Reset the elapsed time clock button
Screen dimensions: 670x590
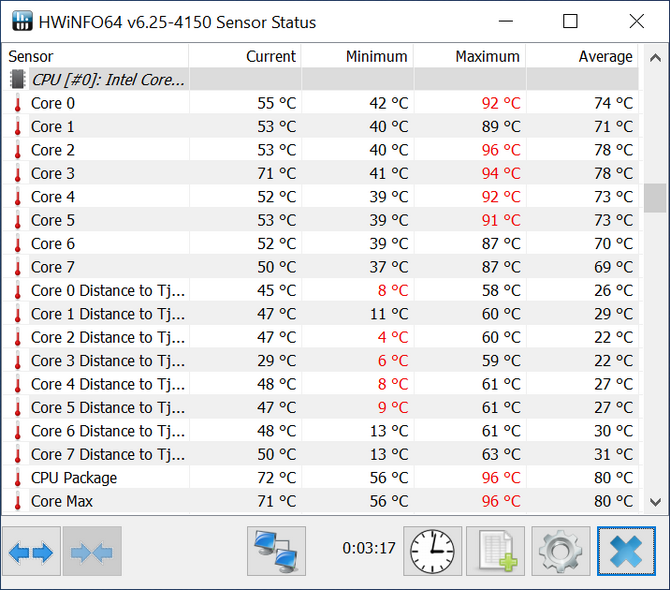[432, 551]
